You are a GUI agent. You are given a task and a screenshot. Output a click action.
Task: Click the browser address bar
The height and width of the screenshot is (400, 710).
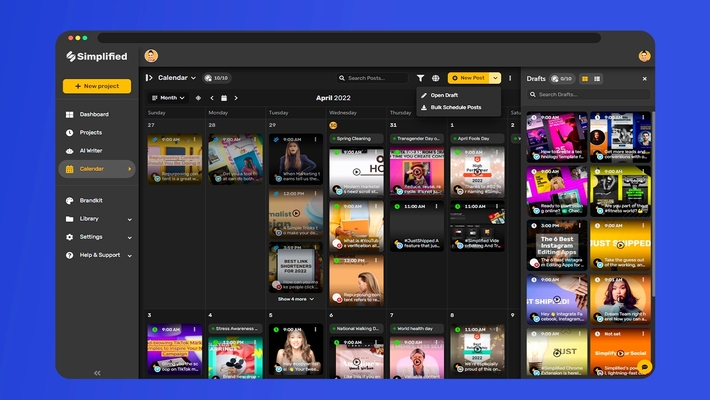point(349,38)
